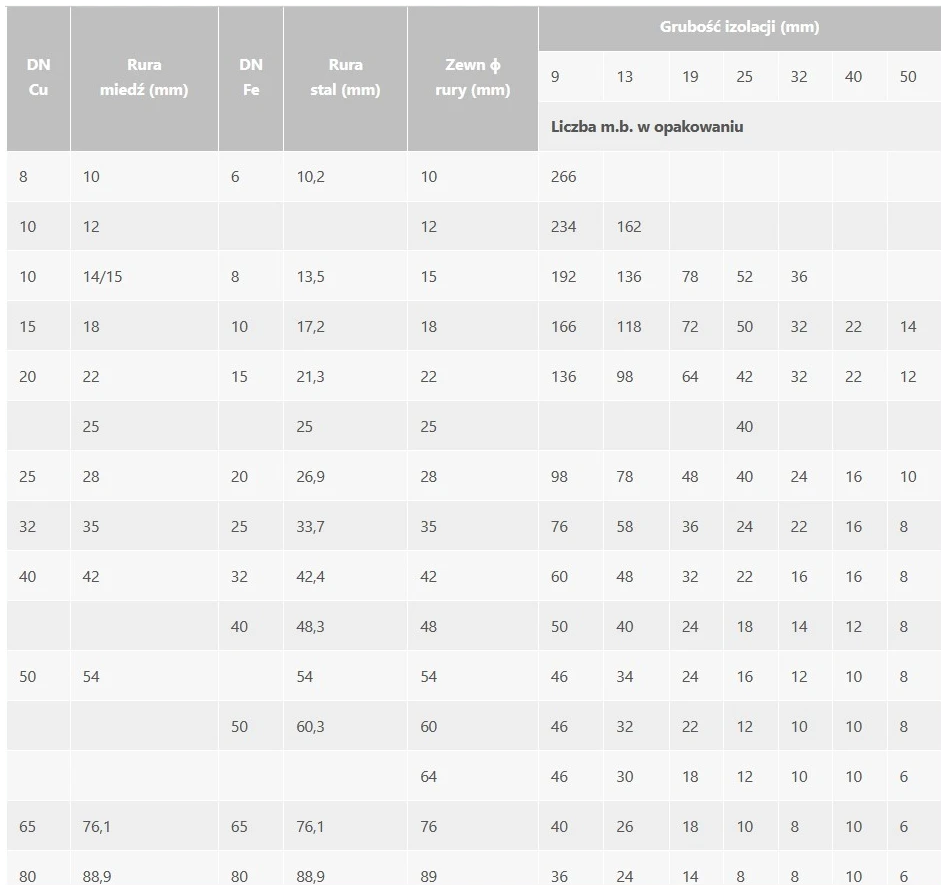Screen dimensions: 946x890
Task: Select the steel pipe value '17,2'
Action: click(311, 327)
